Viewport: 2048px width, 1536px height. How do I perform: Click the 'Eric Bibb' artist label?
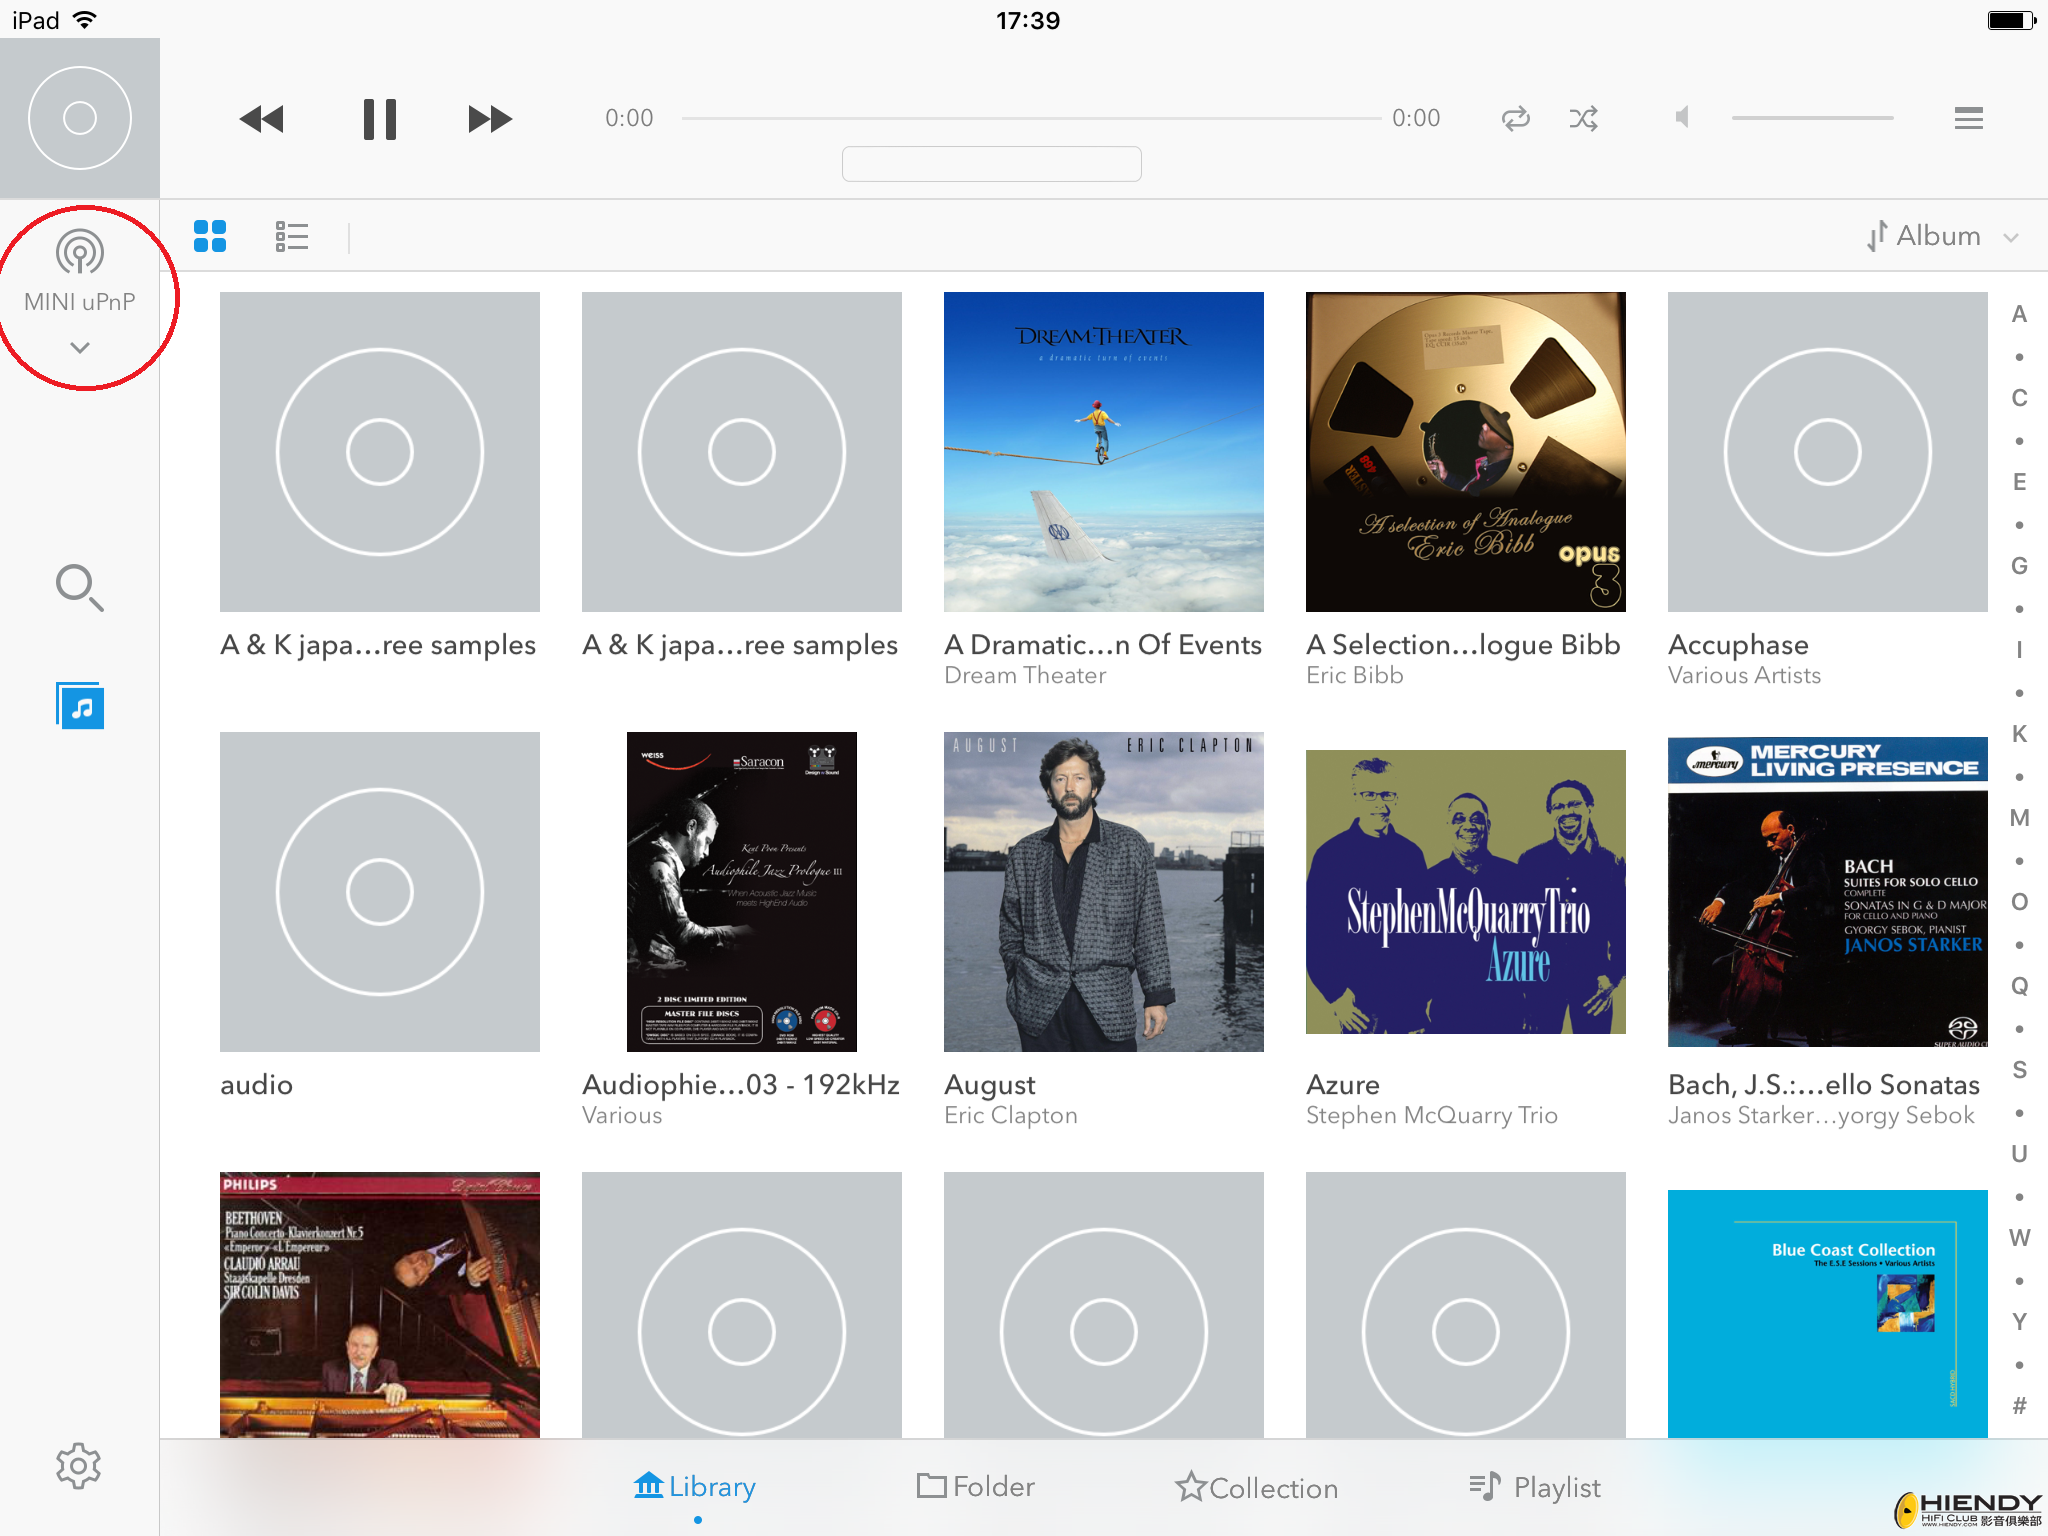1355,676
